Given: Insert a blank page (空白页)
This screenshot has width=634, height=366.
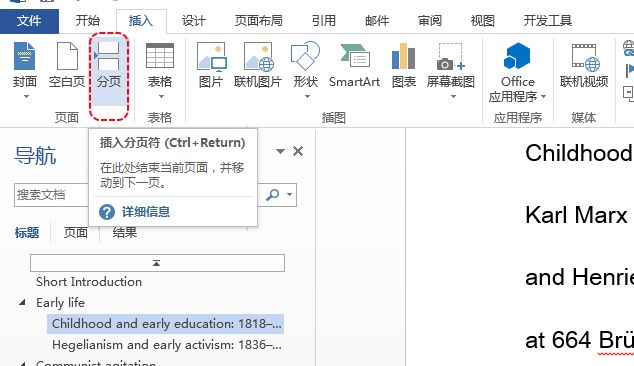Looking at the screenshot, I should click(67, 65).
